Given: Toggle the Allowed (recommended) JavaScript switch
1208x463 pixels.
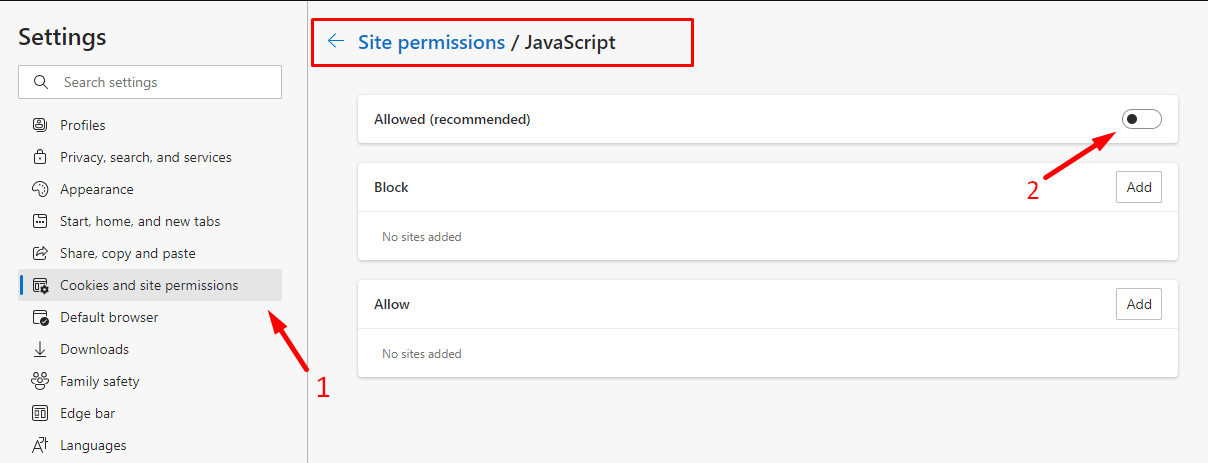Looking at the screenshot, I should tap(1142, 119).
